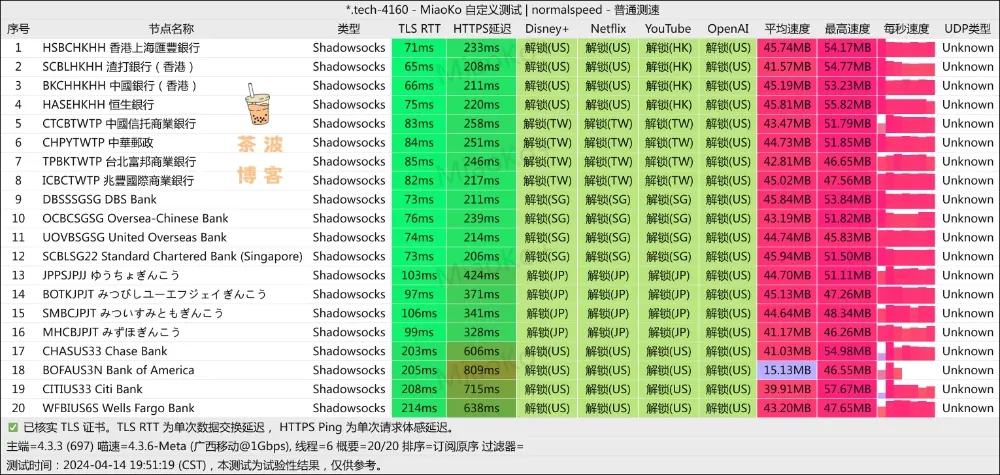1000x475 pixels.
Task: Click node JPPSJPJJ ゆうちょぎんこう
Action: pos(111,275)
